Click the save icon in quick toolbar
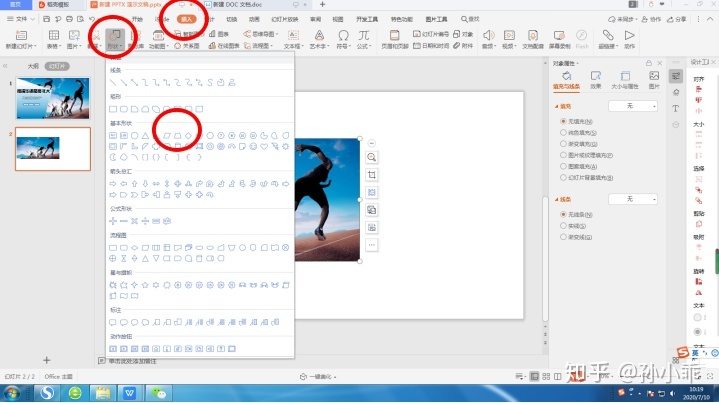Image resolution: width=719 pixels, height=403 pixels. pyautogui.click(x=46, y=19)
